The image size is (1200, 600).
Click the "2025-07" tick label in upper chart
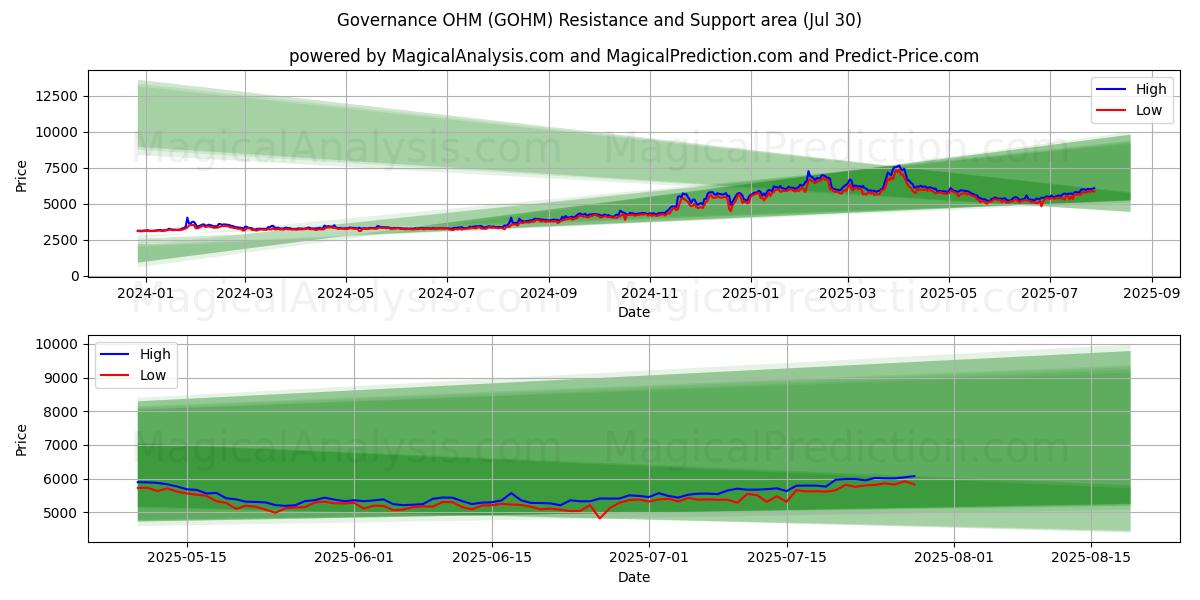click(1049, 293)
